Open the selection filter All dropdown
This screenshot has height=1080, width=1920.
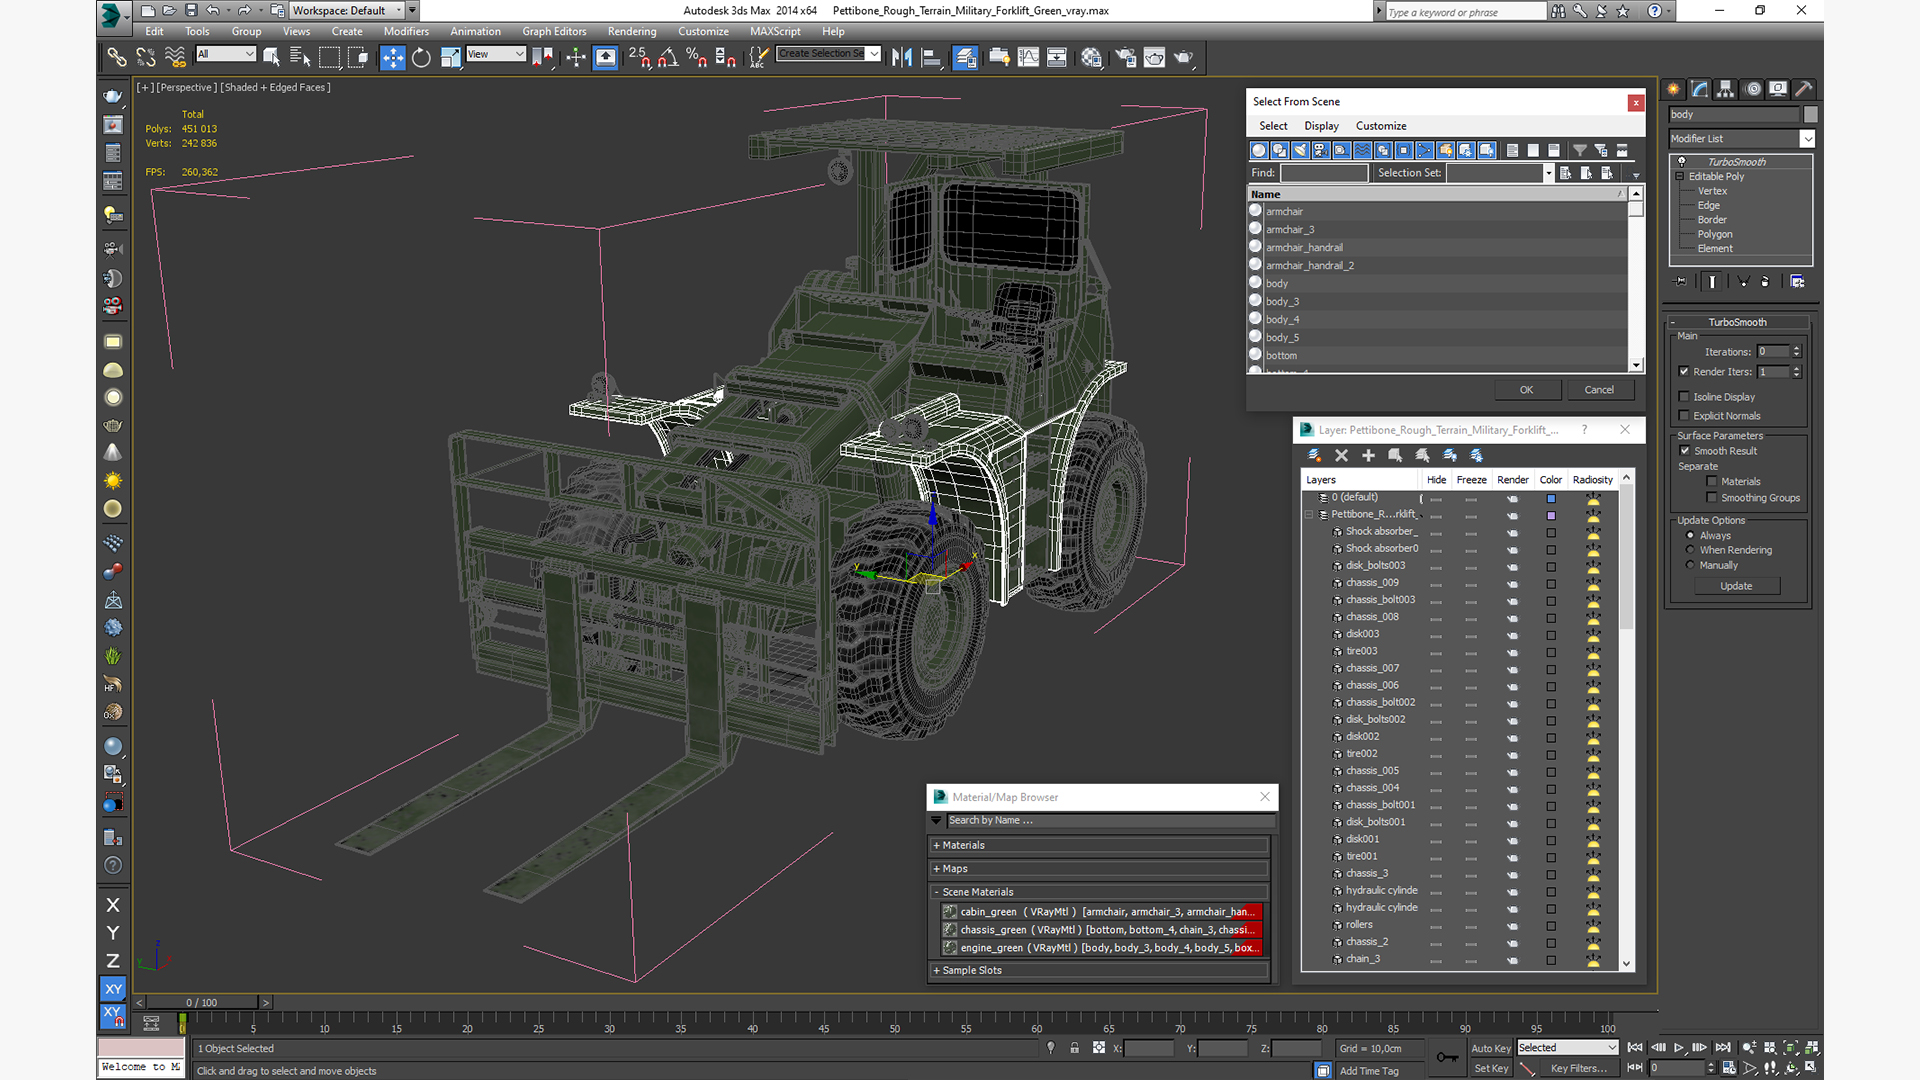tap(226, 54)
